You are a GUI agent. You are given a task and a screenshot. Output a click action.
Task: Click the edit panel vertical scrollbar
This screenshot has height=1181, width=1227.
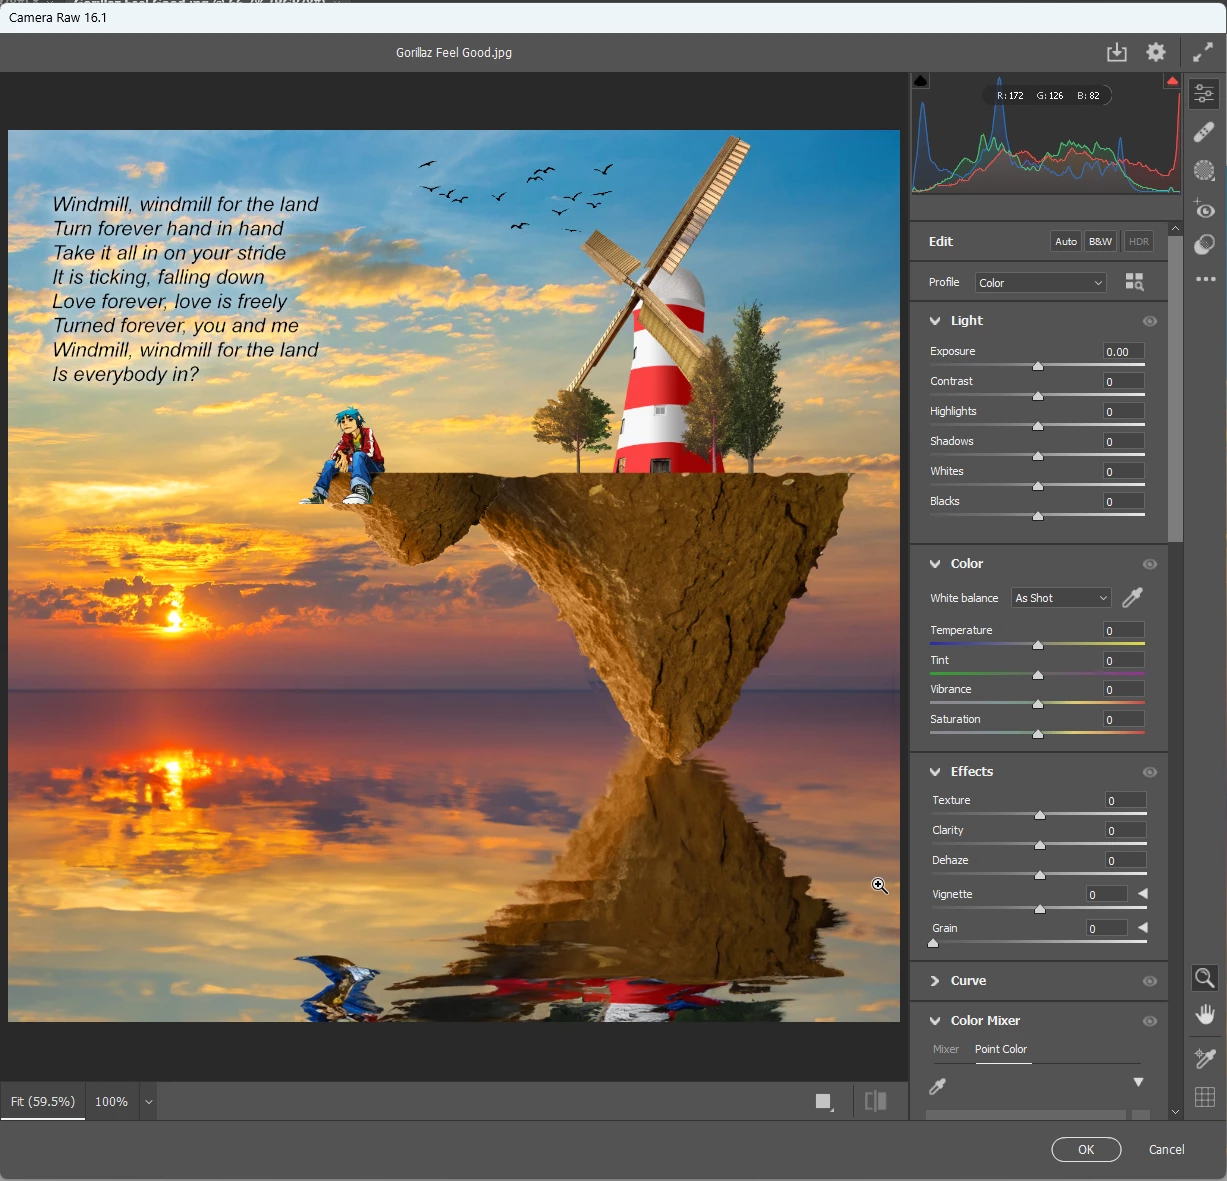1175,389
